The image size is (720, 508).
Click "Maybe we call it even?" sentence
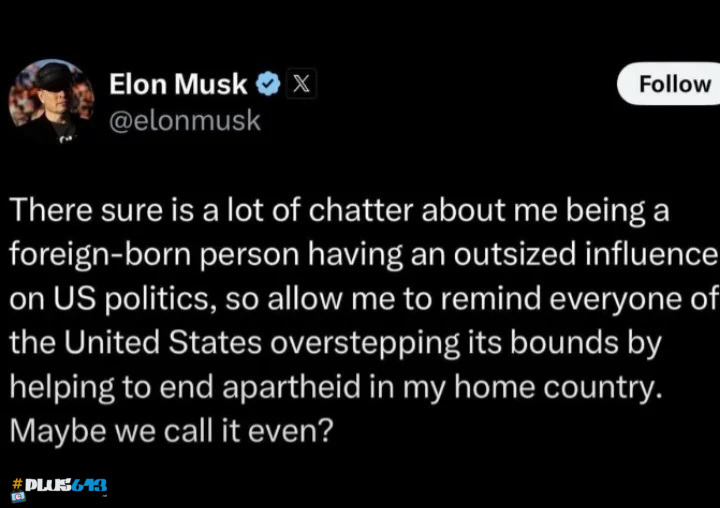tap(171, 432)
